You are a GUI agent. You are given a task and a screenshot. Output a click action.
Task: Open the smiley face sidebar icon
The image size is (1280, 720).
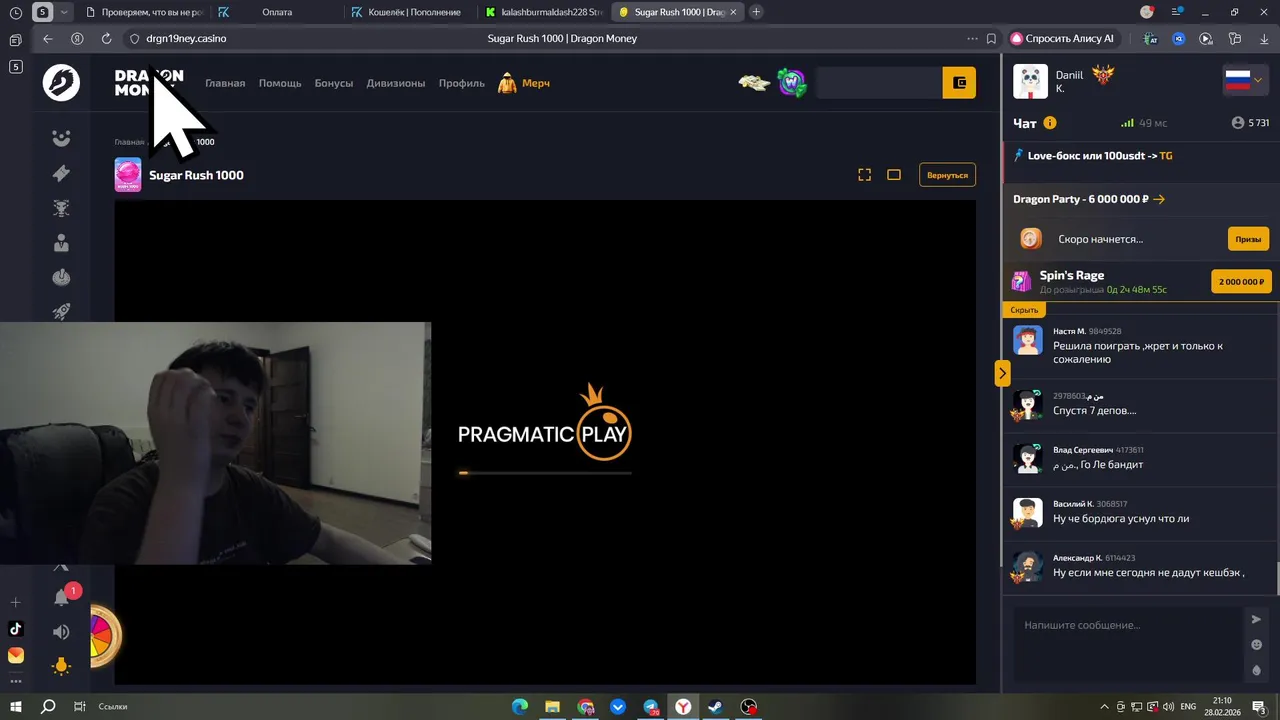pos(61,138)
